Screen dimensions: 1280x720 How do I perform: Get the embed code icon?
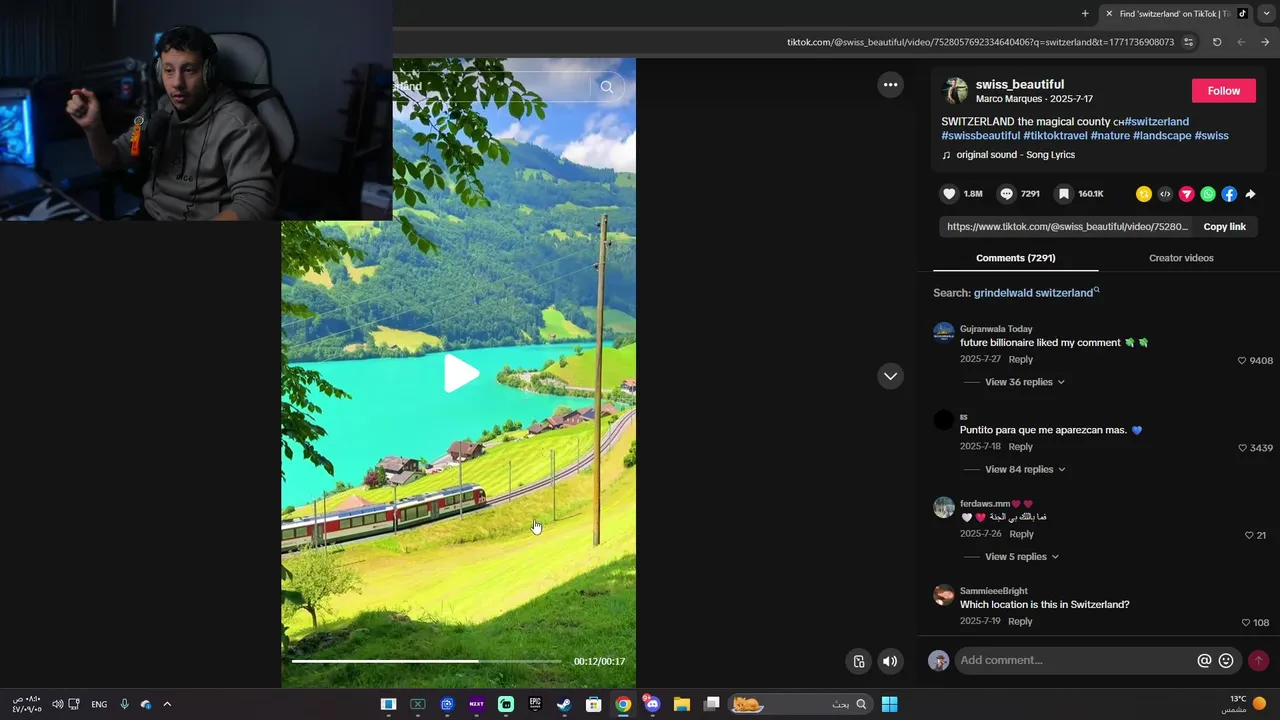(1165, 194)
